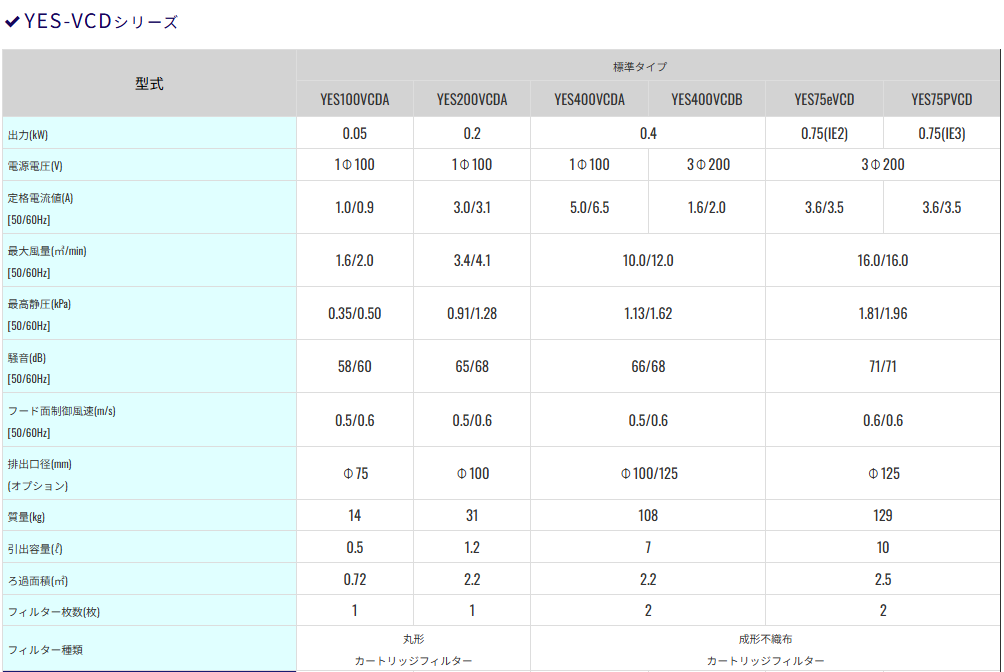Select the 0.75(IE2) output cell
1004x672 pixels.
pyautogui.click(x=824, y=134)
